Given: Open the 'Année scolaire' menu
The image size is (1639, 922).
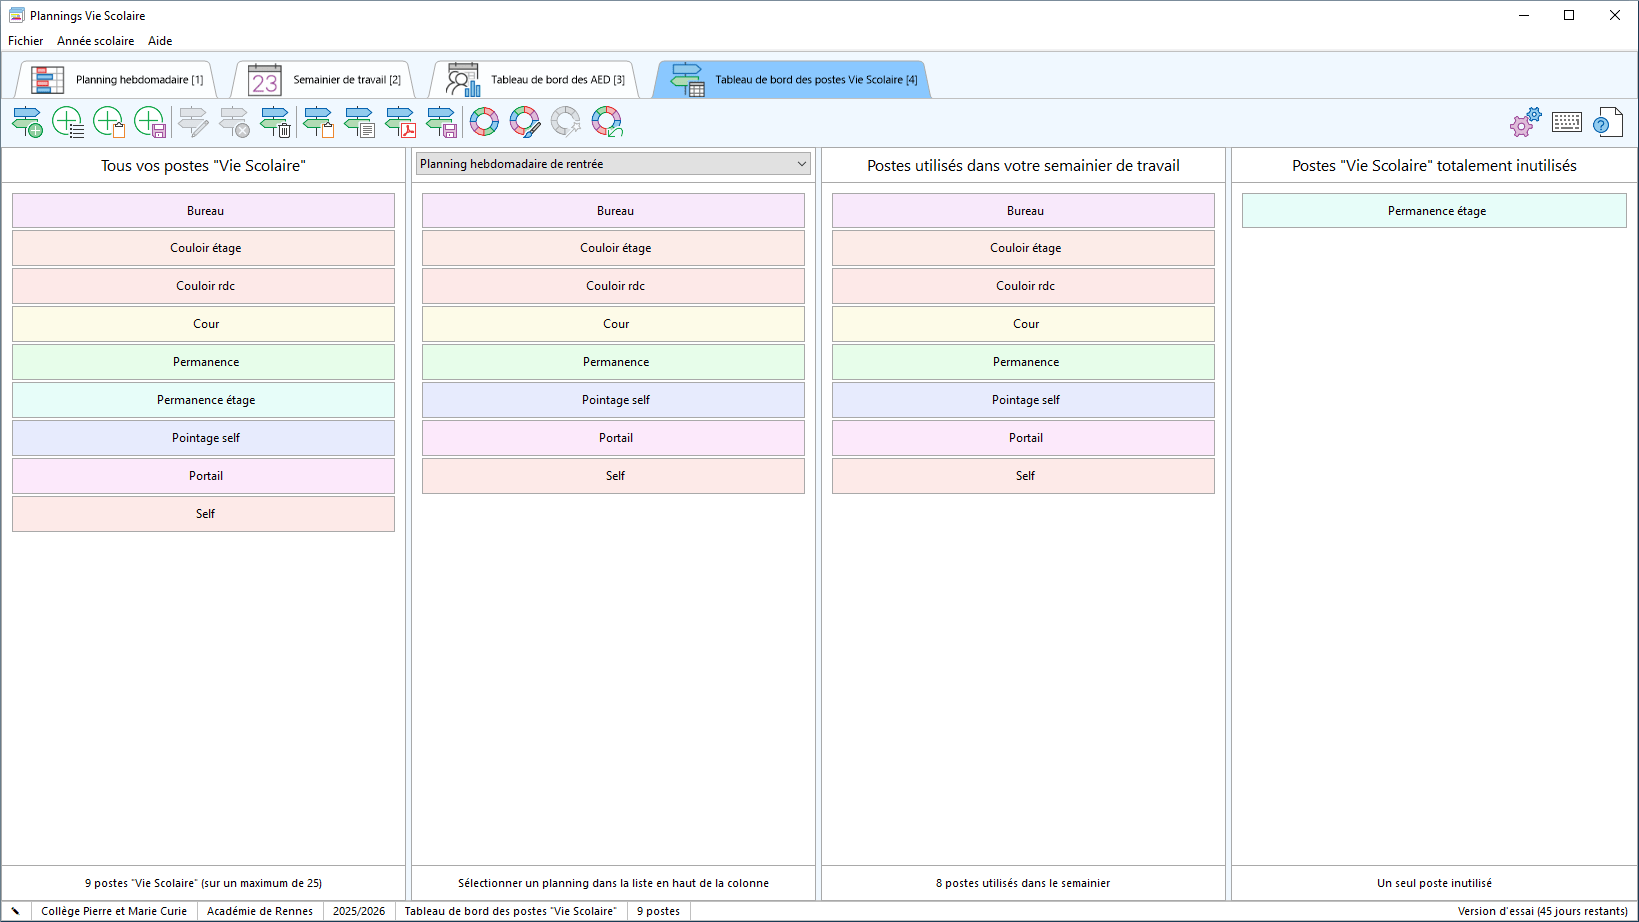Looking at the screenshot, I should (x=95, y=41).
